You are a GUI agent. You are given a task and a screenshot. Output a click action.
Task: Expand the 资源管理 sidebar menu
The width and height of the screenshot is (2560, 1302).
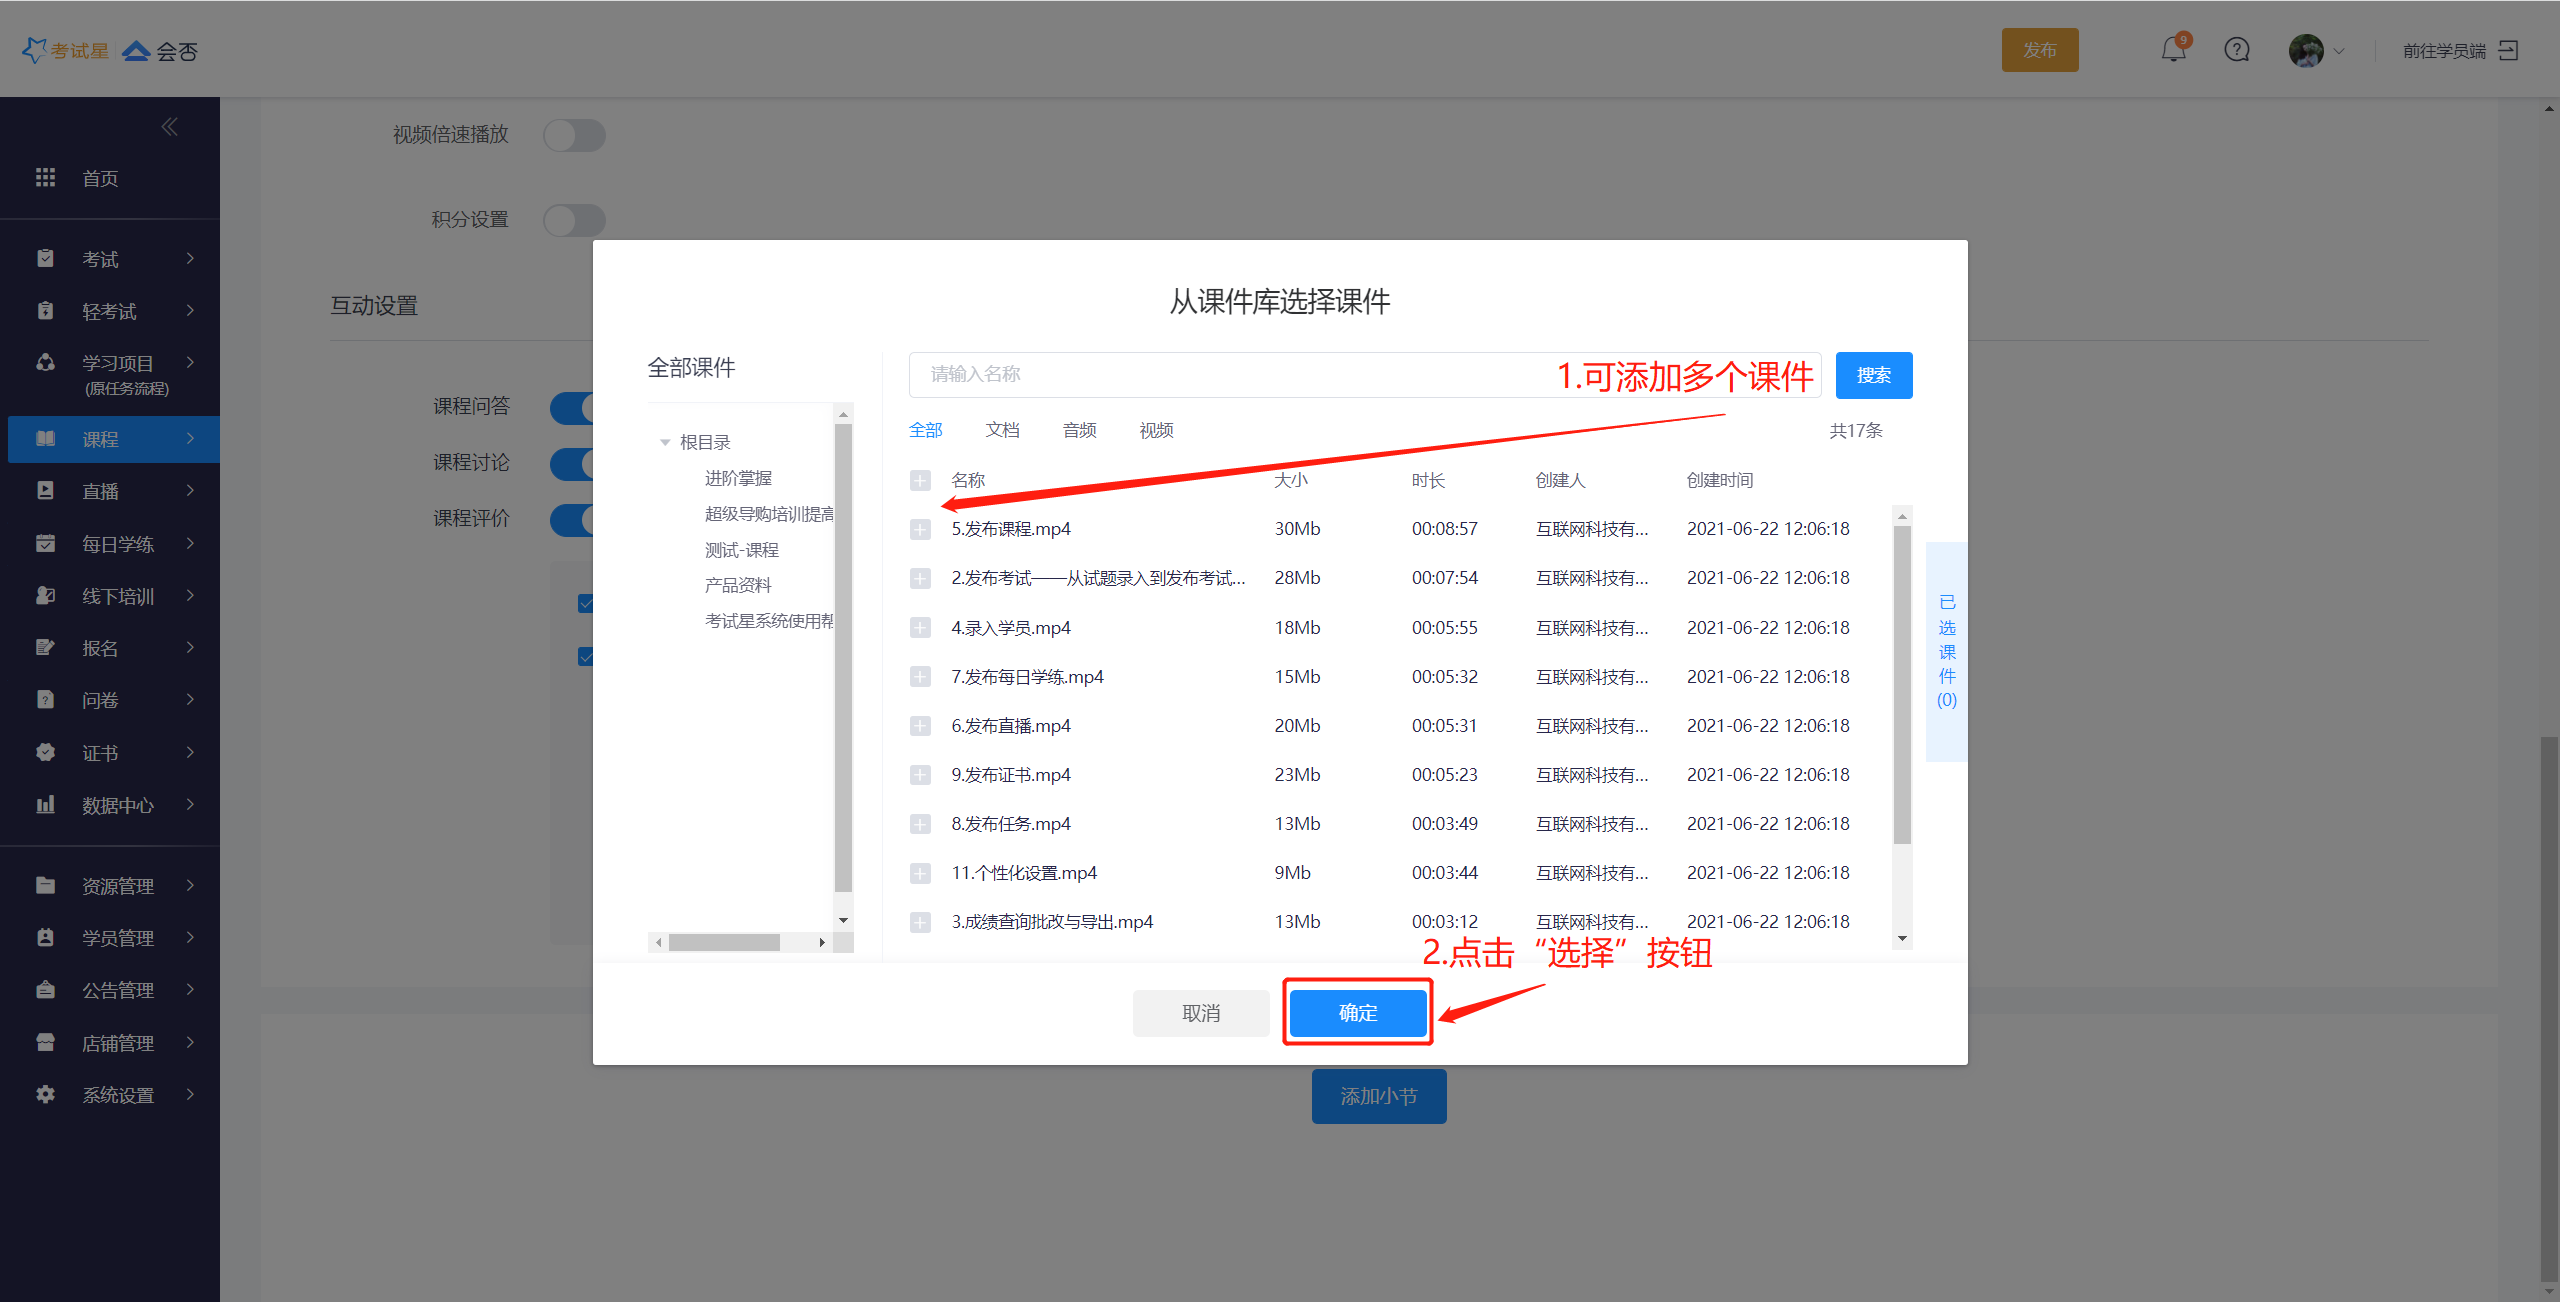117,886
